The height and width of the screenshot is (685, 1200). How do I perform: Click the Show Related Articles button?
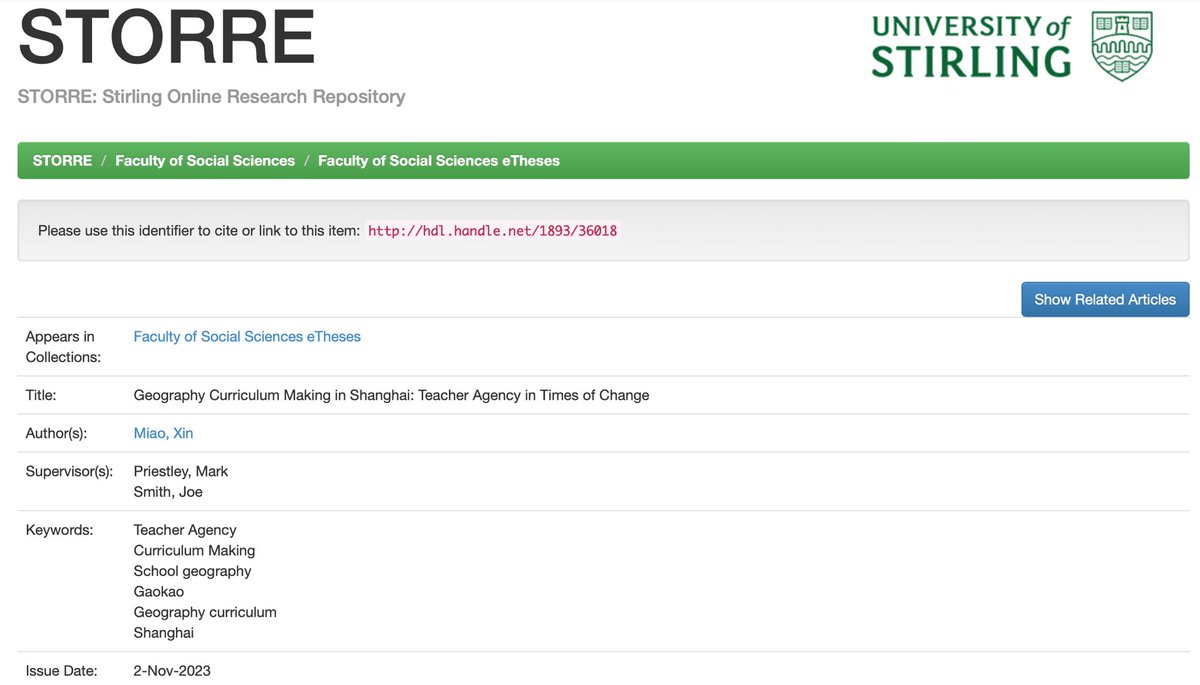[1105, 299]
